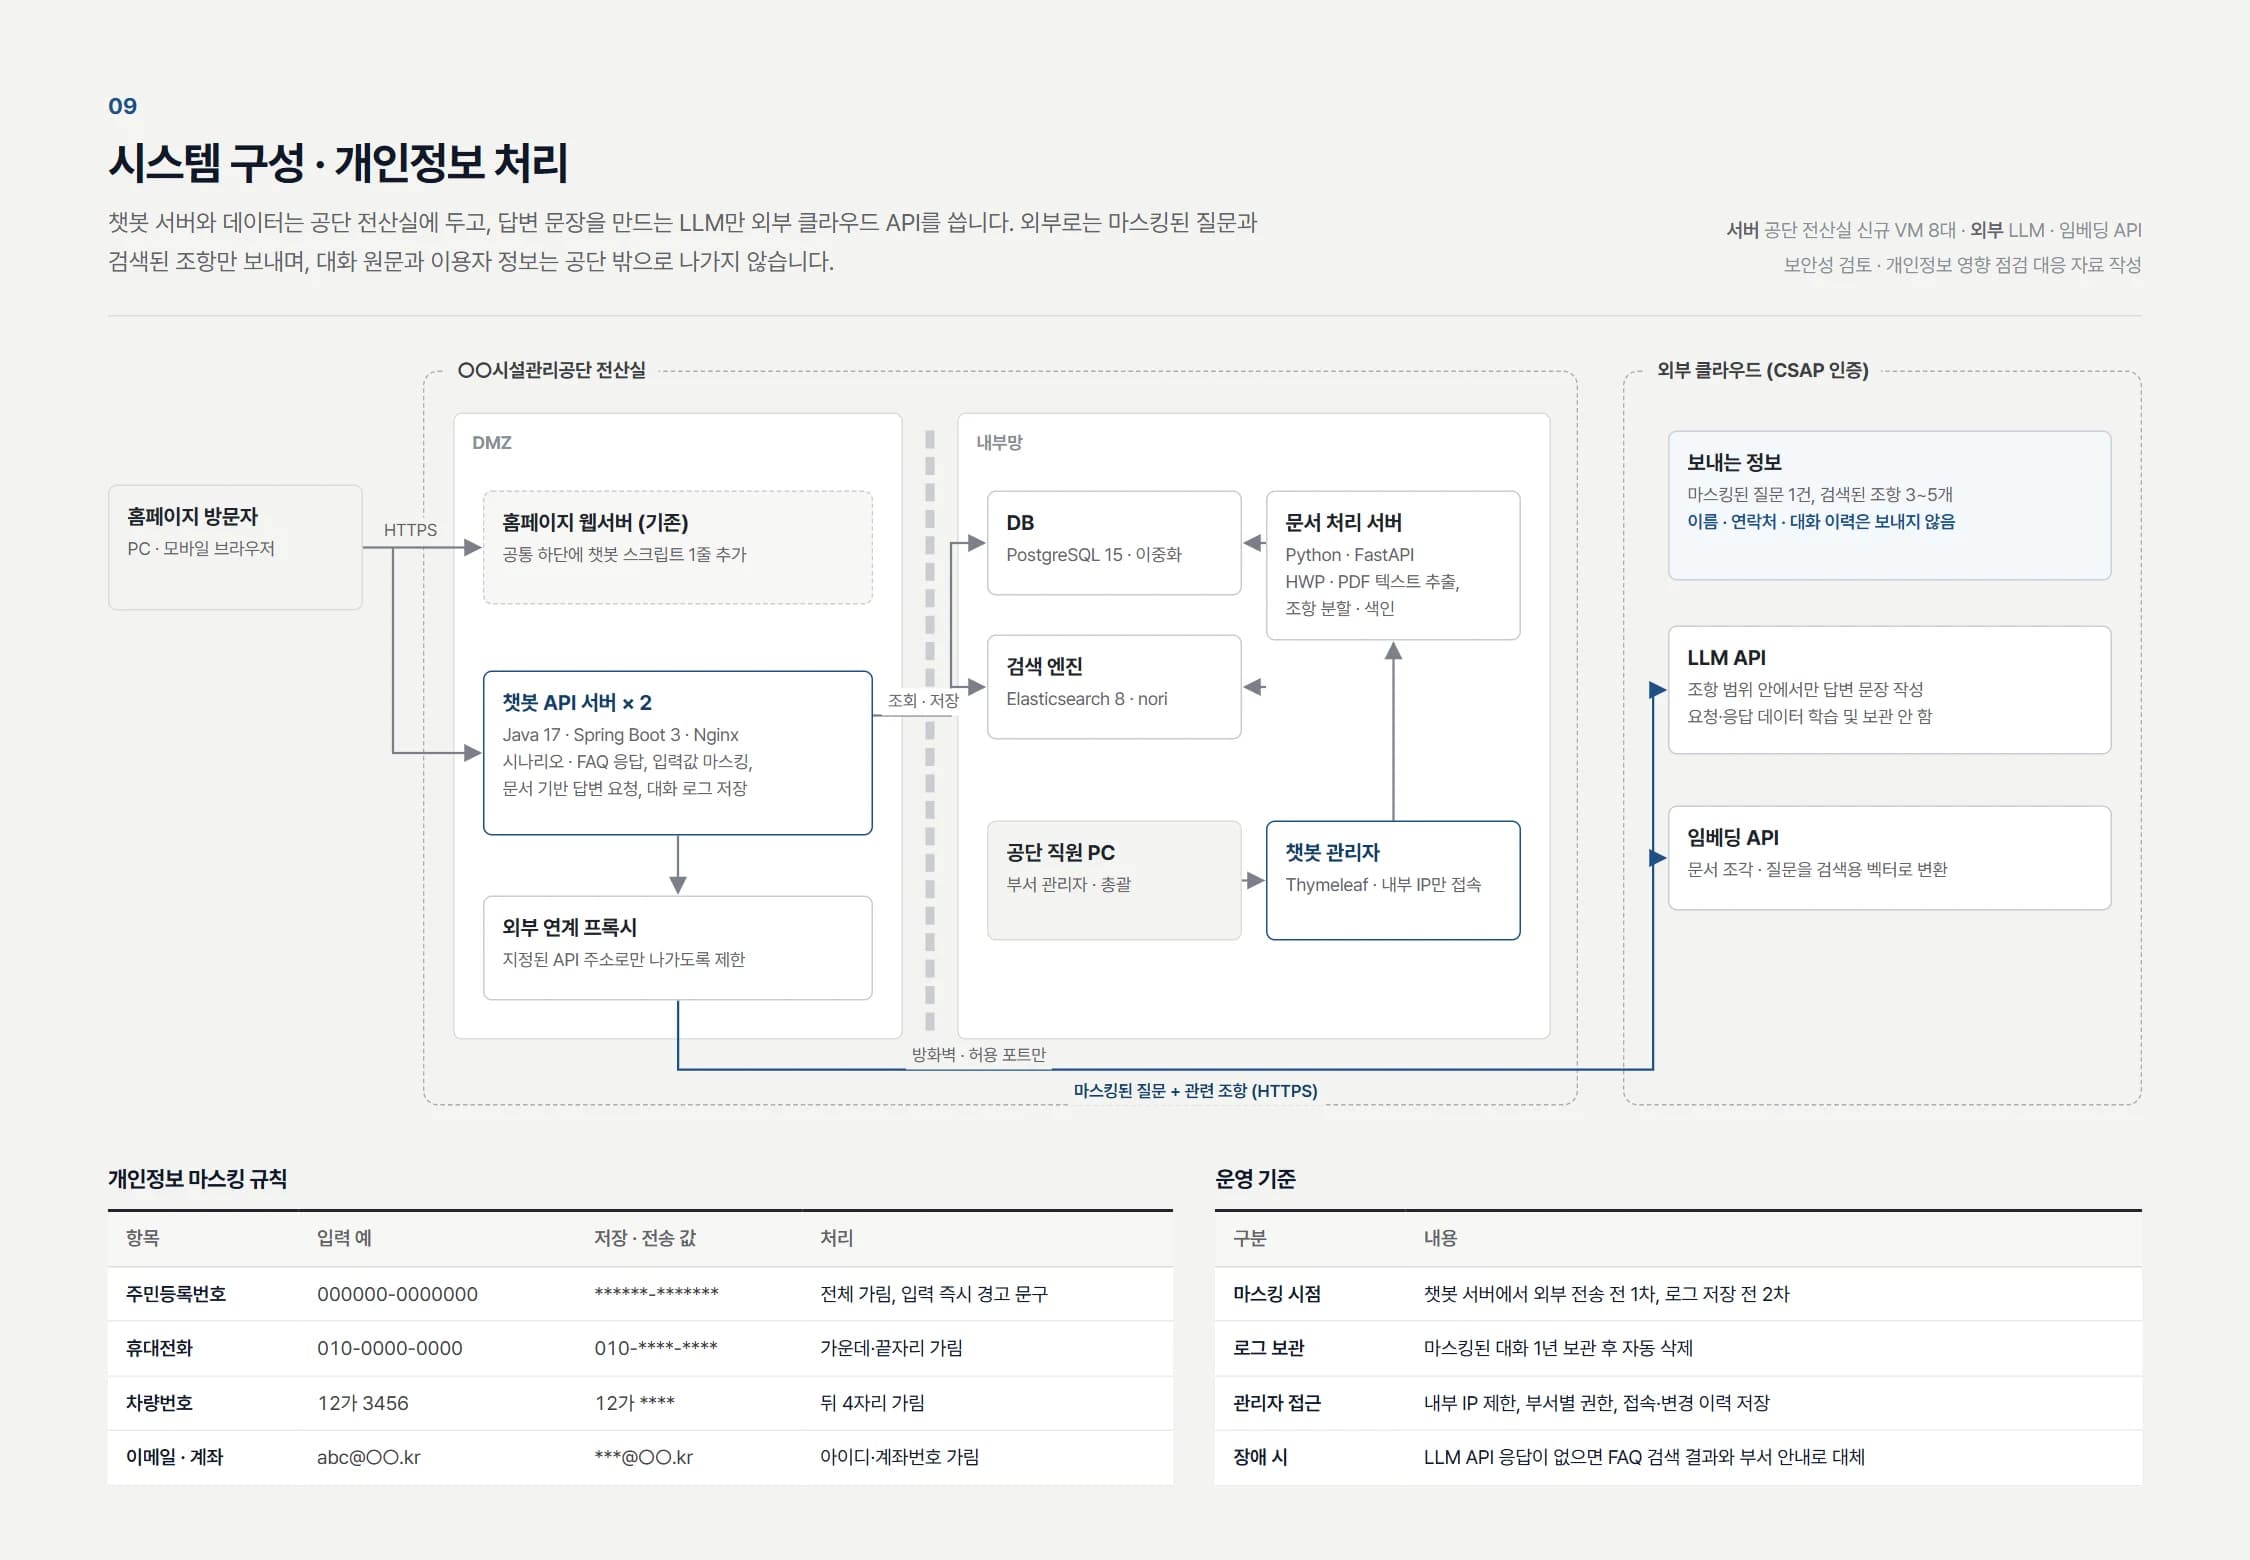Click the 로그 보관 row in 운영 기준
Image resolution: width=2250 pixels, height=1560 pixels.
[1678, 1348]
